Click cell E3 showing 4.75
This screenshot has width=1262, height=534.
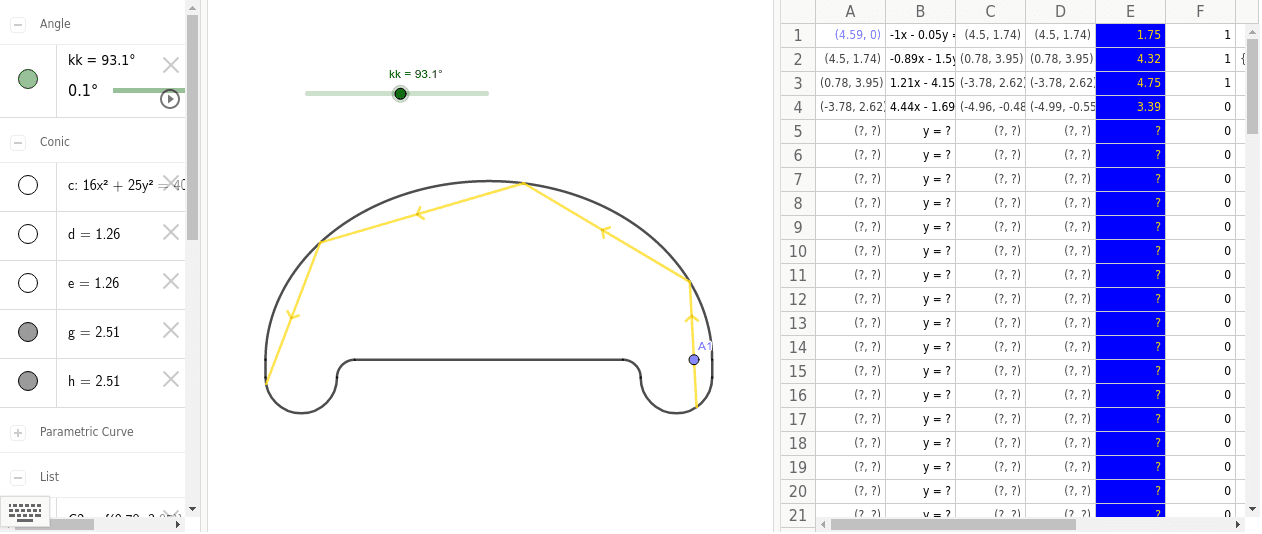point(1130,83)
